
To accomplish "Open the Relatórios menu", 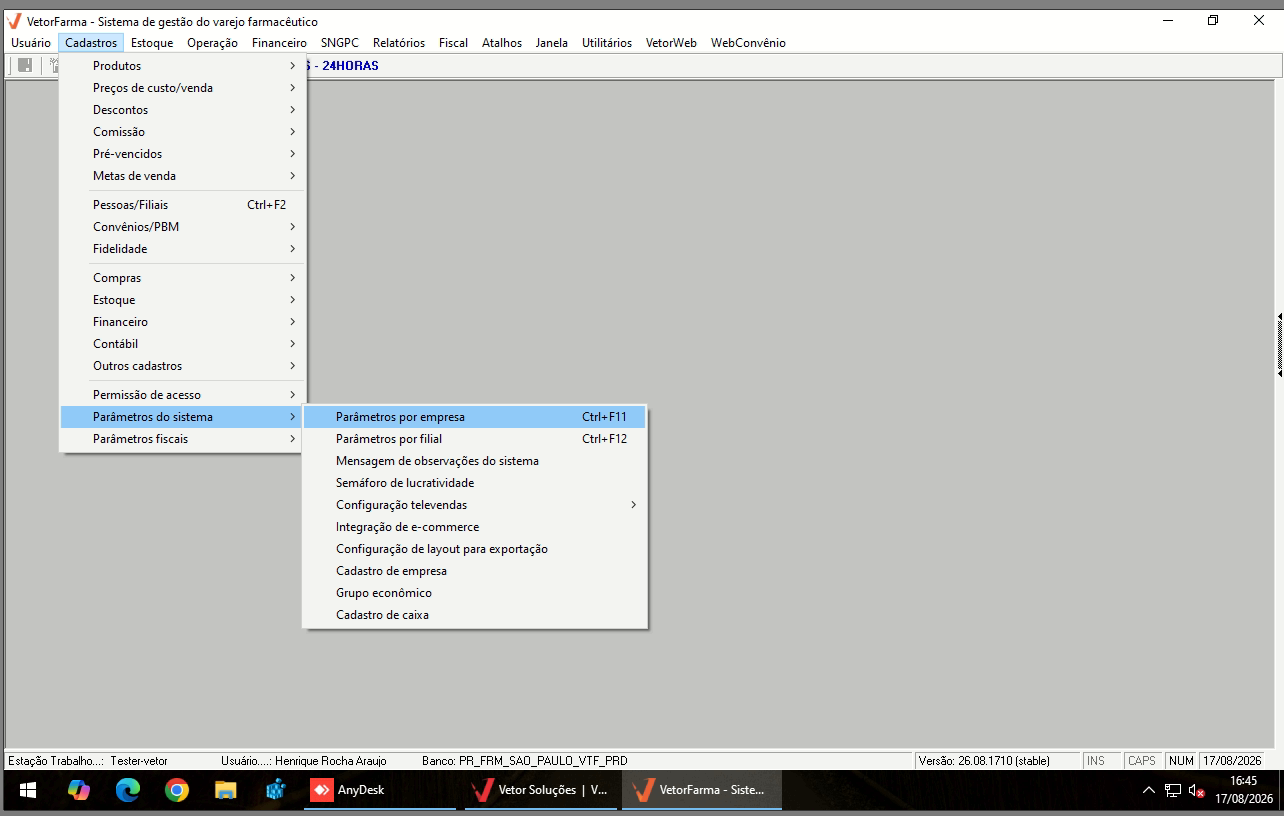I will point(399,43).
